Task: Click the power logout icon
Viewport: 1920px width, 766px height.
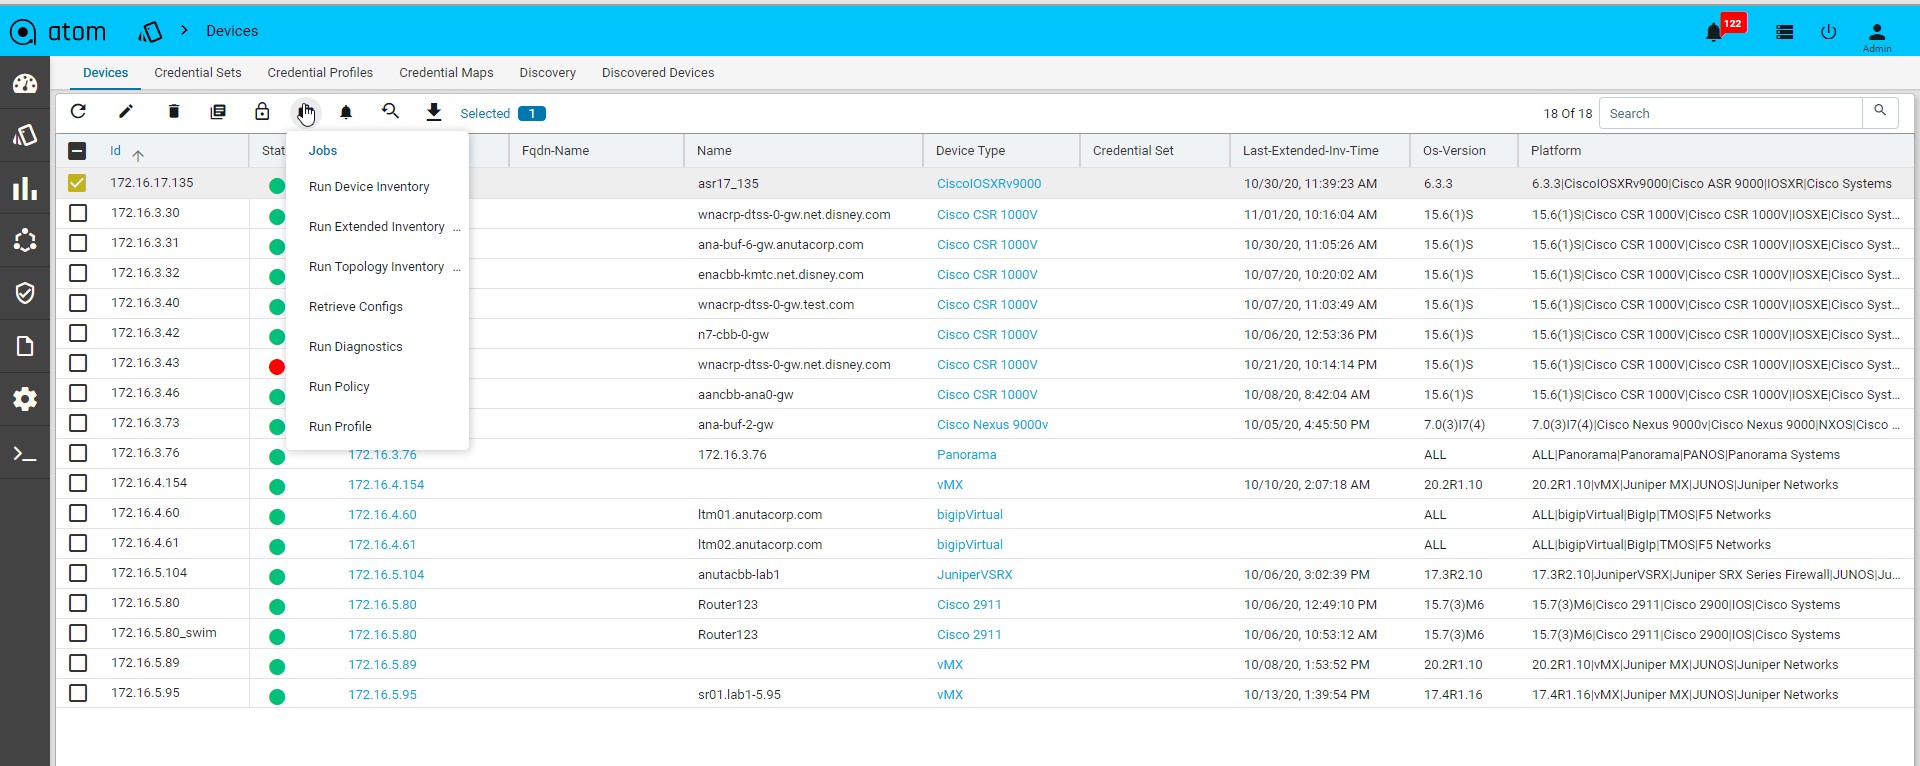Action: click(1829, 32)
